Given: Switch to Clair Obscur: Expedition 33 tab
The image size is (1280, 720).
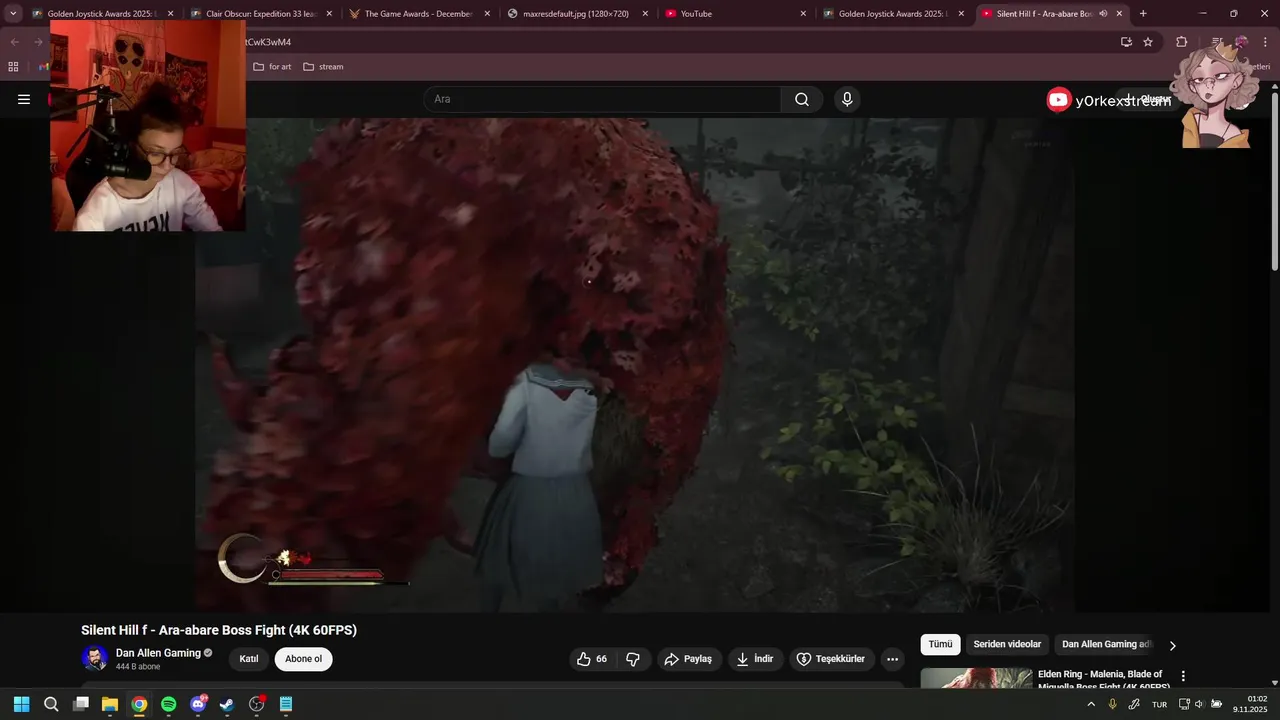Looking at the screenshot, I should (260, 14).
